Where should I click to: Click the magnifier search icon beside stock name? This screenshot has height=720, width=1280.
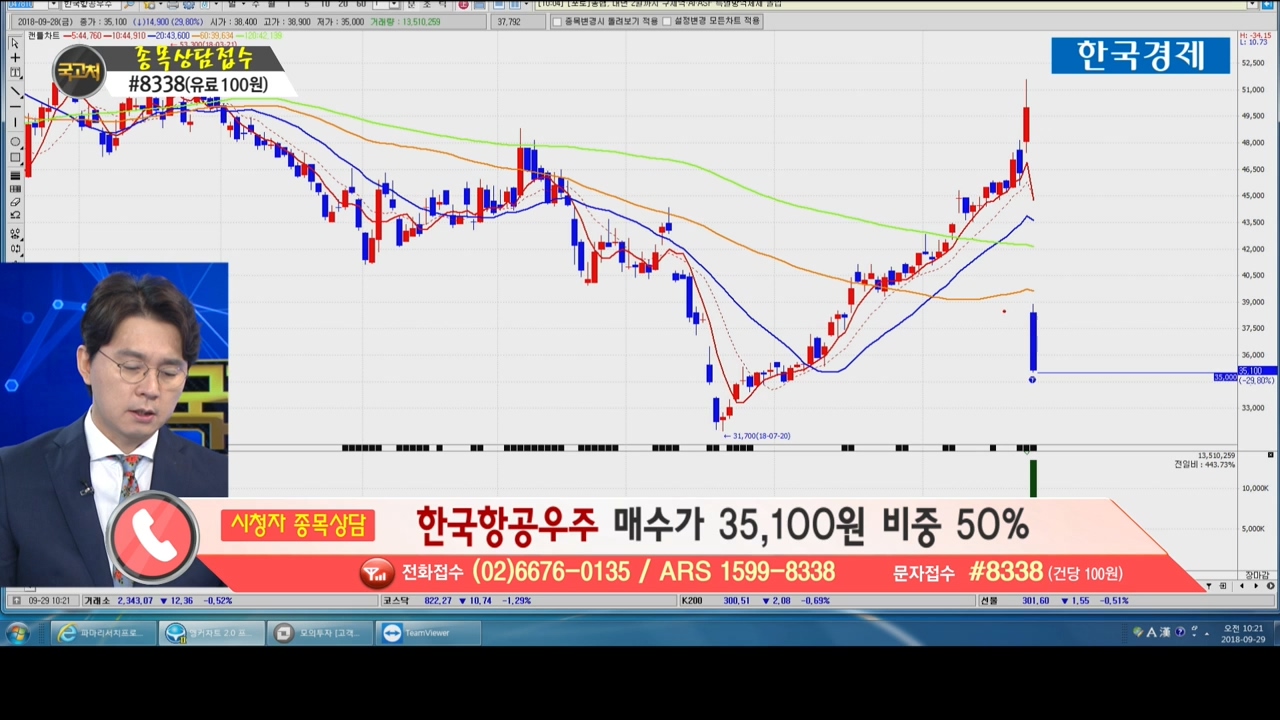coord(129,5)
